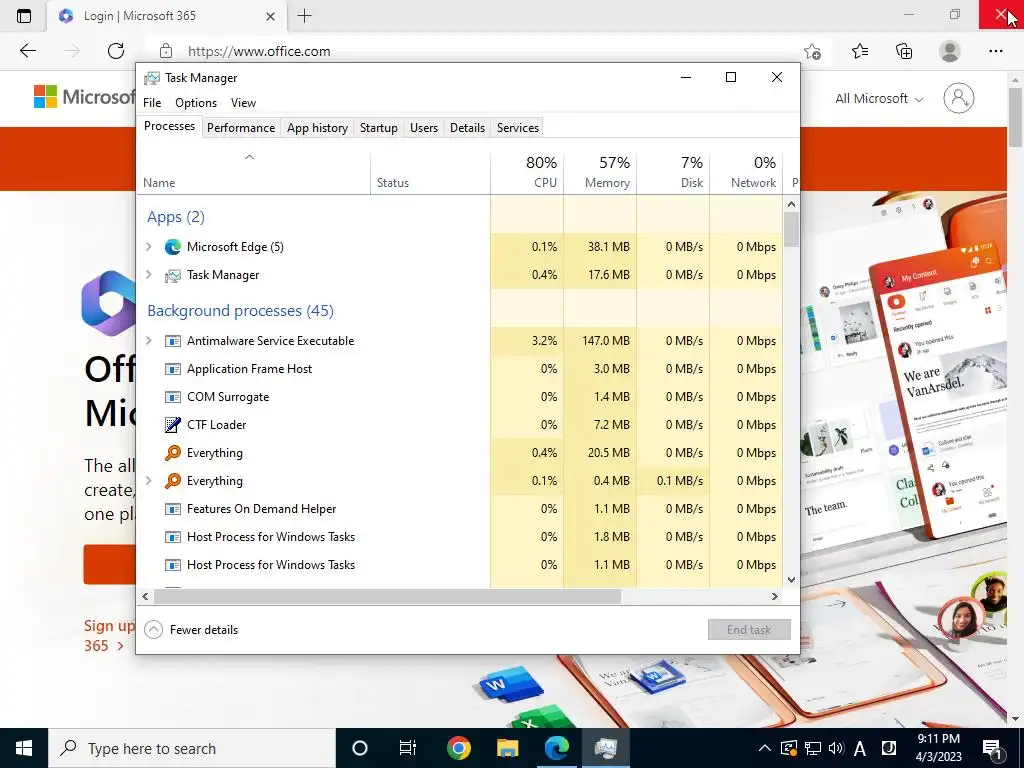Switch to Details tab
The height and width of the screenshot is (768, 1024).
click(x=468, y=128)
